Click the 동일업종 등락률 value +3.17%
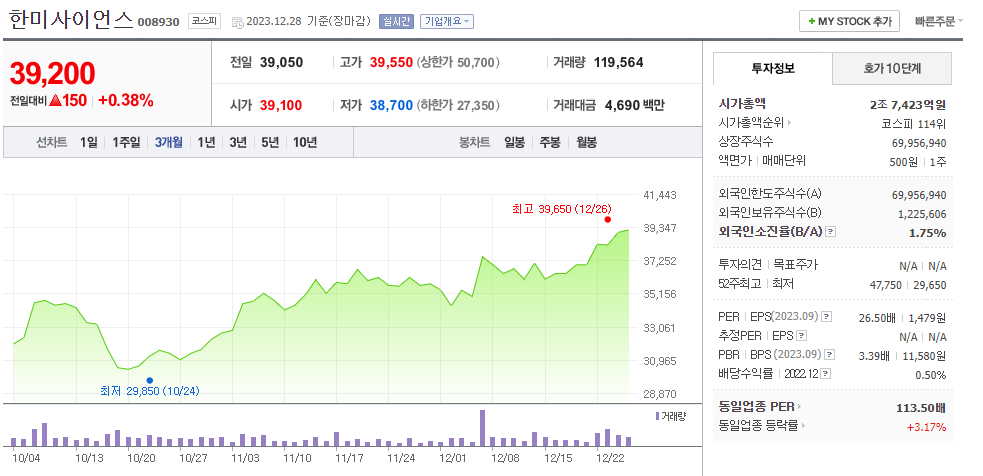Screen dimensions: 983x476 point(927,428)
